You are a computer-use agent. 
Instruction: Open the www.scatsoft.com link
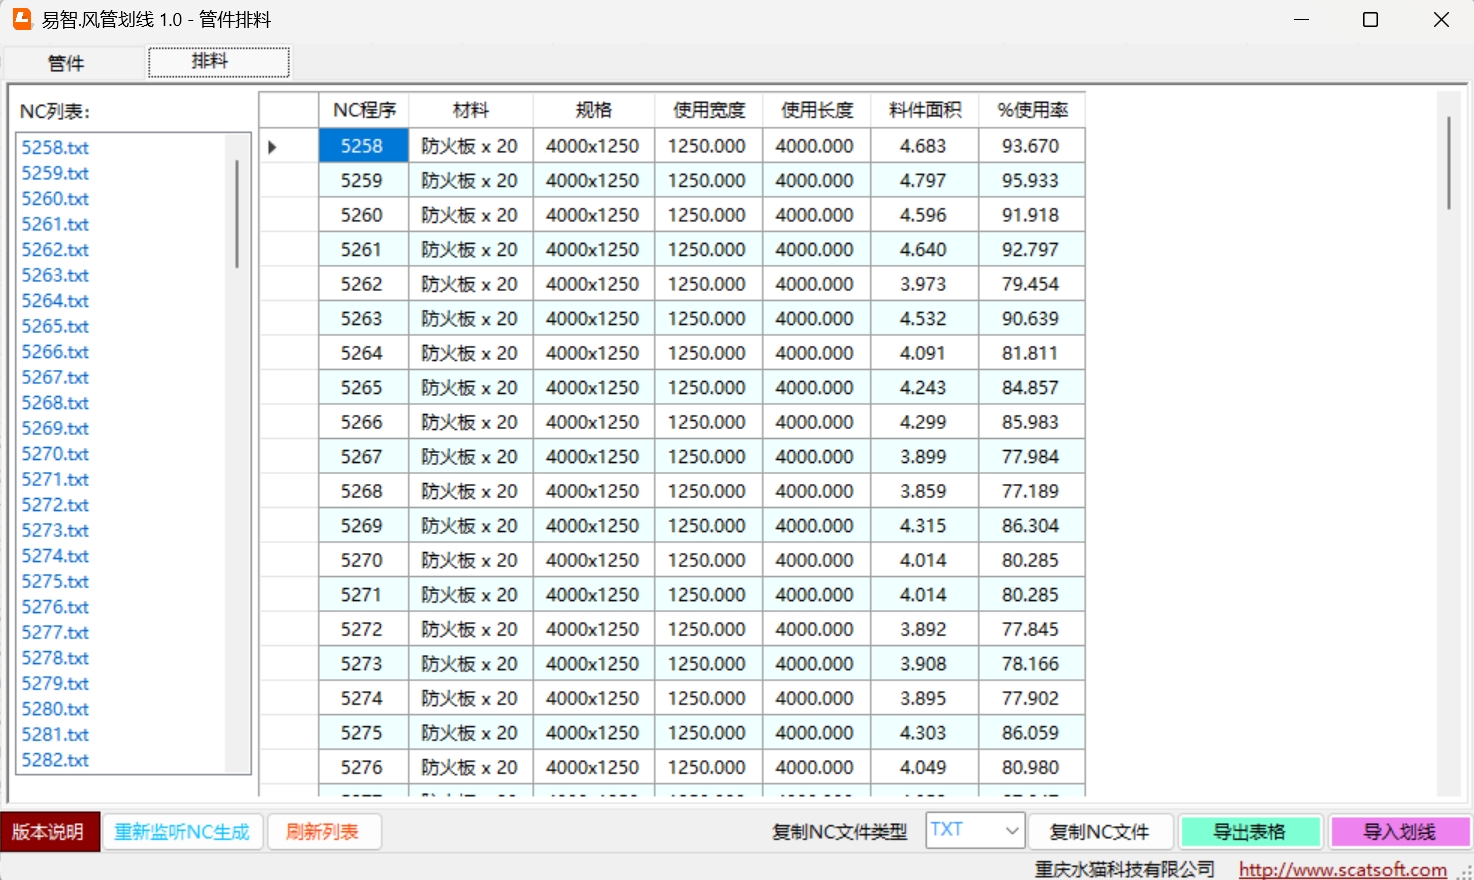click(1342, 869)
